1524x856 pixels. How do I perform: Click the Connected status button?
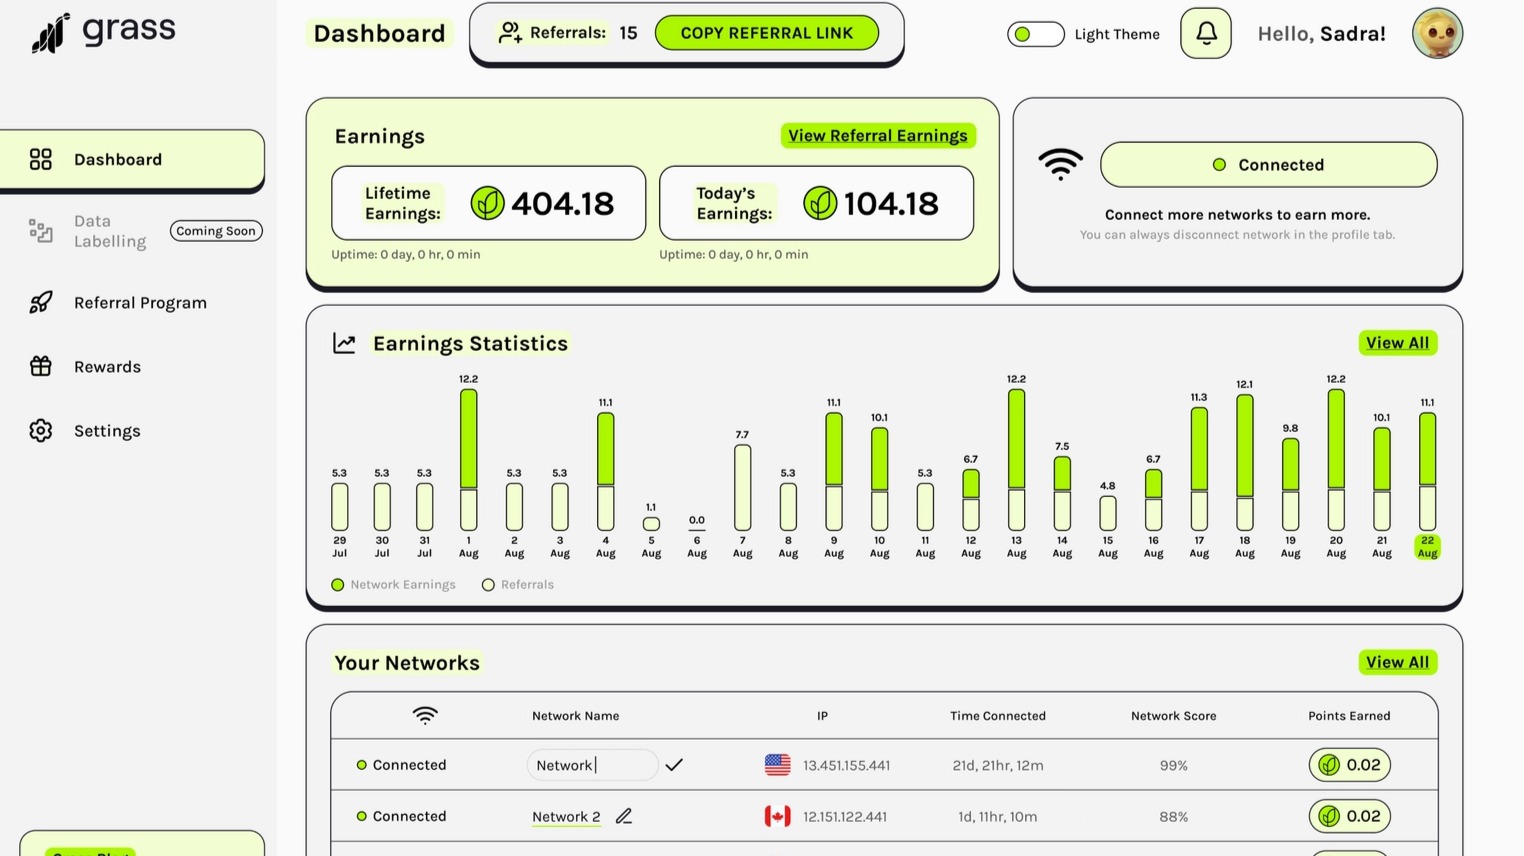[1268, 165]
